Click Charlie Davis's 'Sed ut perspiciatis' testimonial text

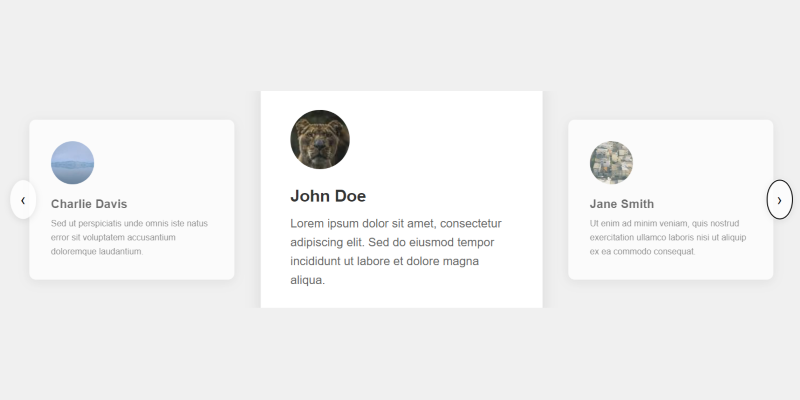(129, 237)
